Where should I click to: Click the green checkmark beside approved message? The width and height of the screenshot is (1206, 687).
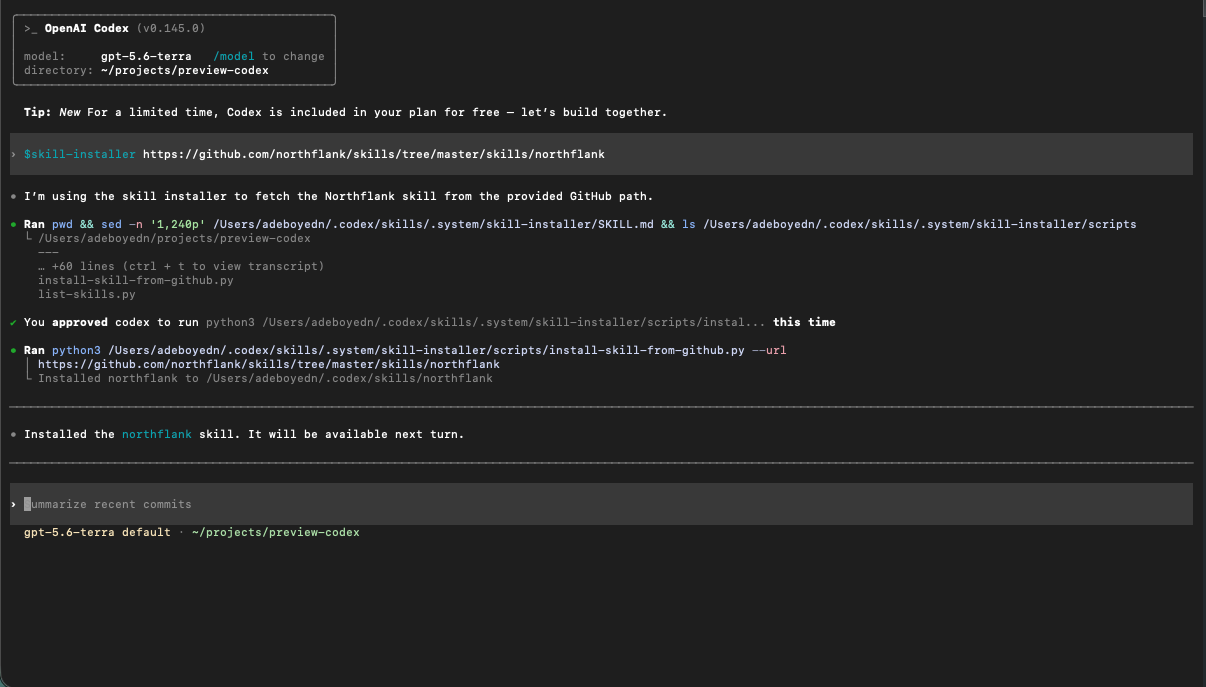[x=13, y=323]
